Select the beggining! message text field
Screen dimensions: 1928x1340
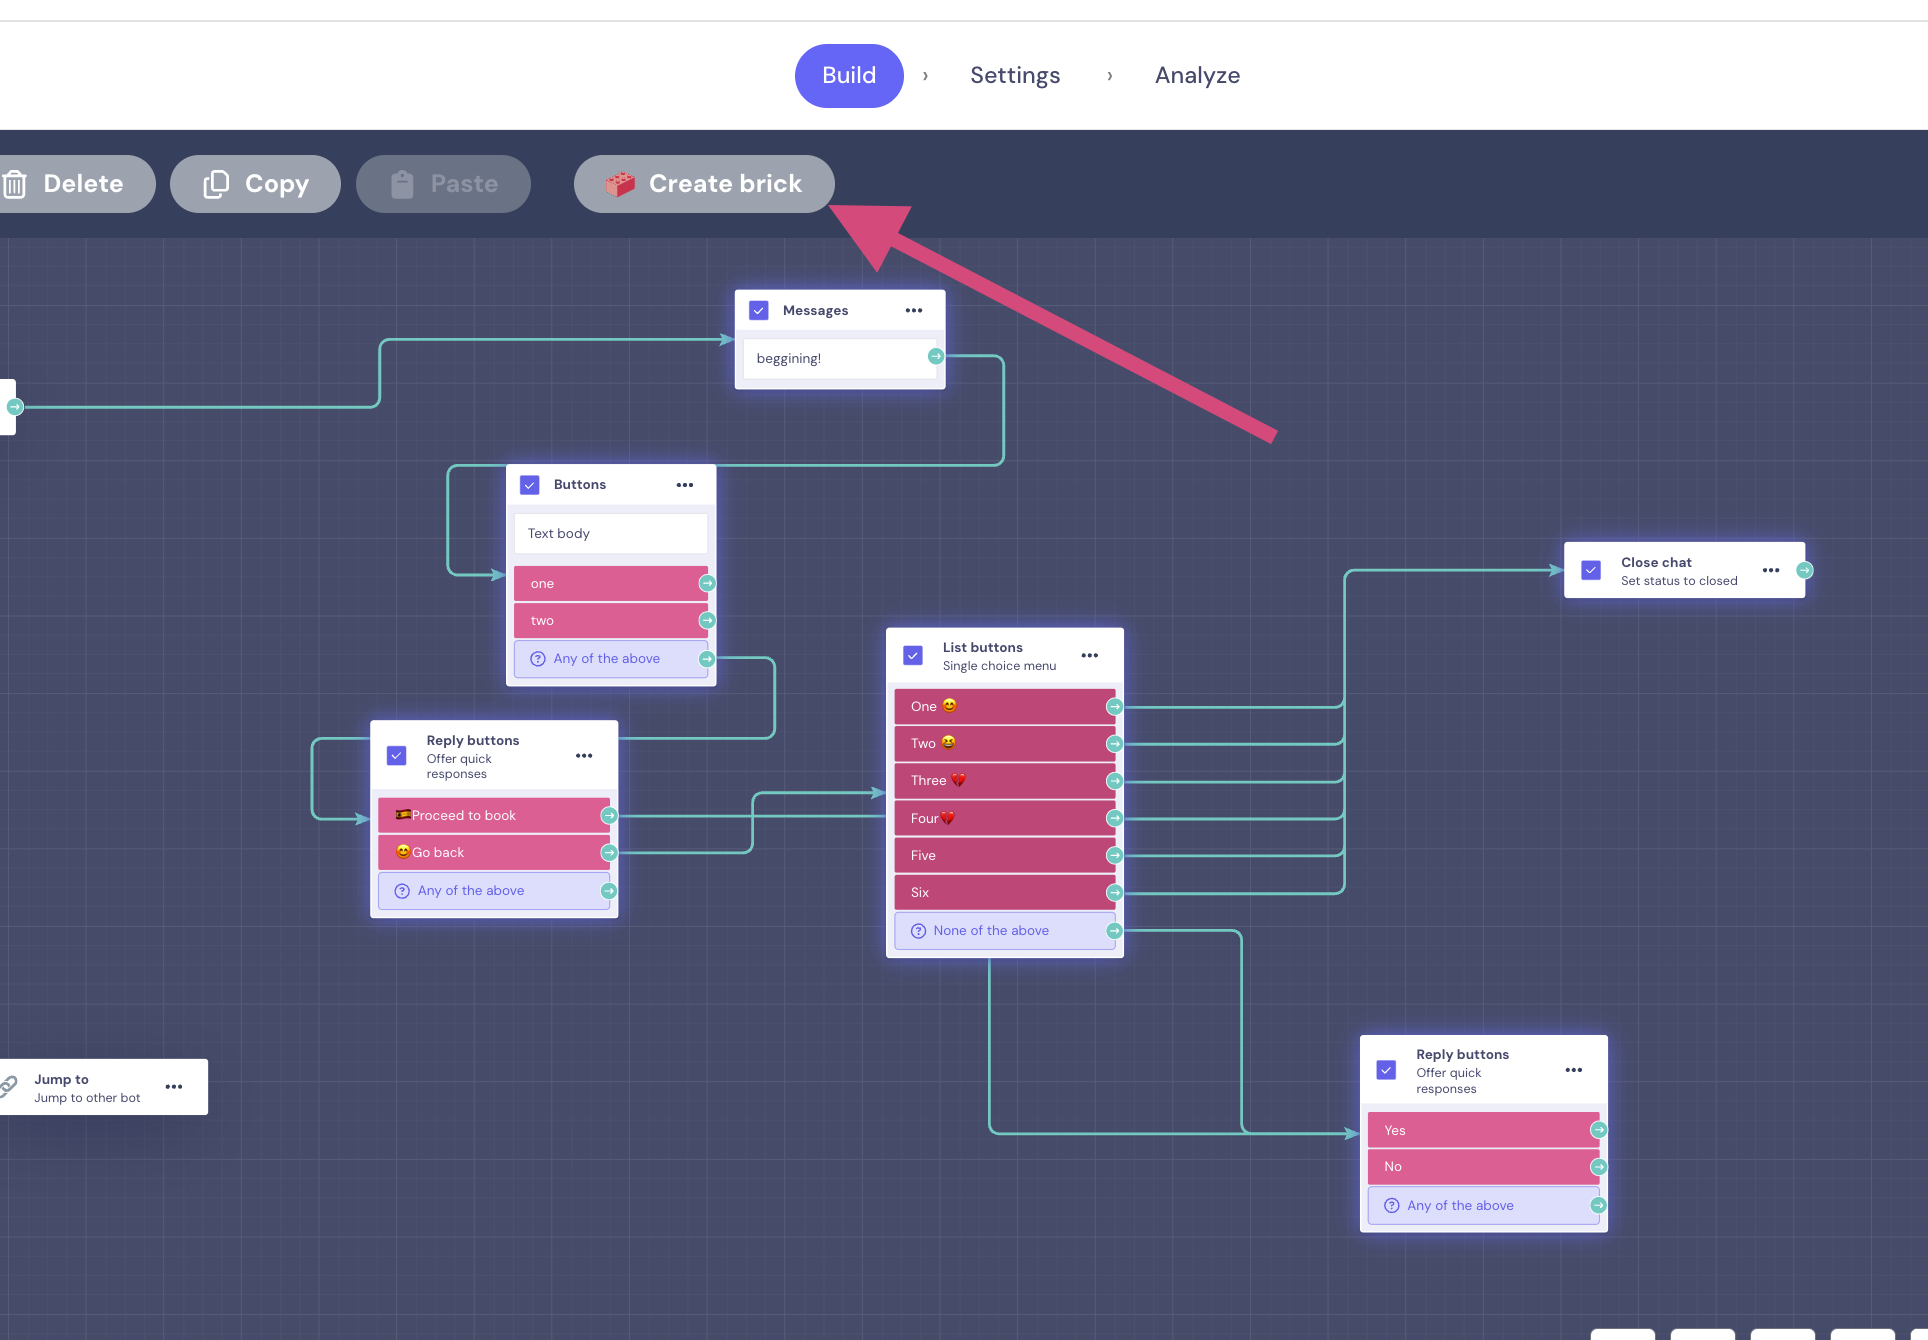840,359
